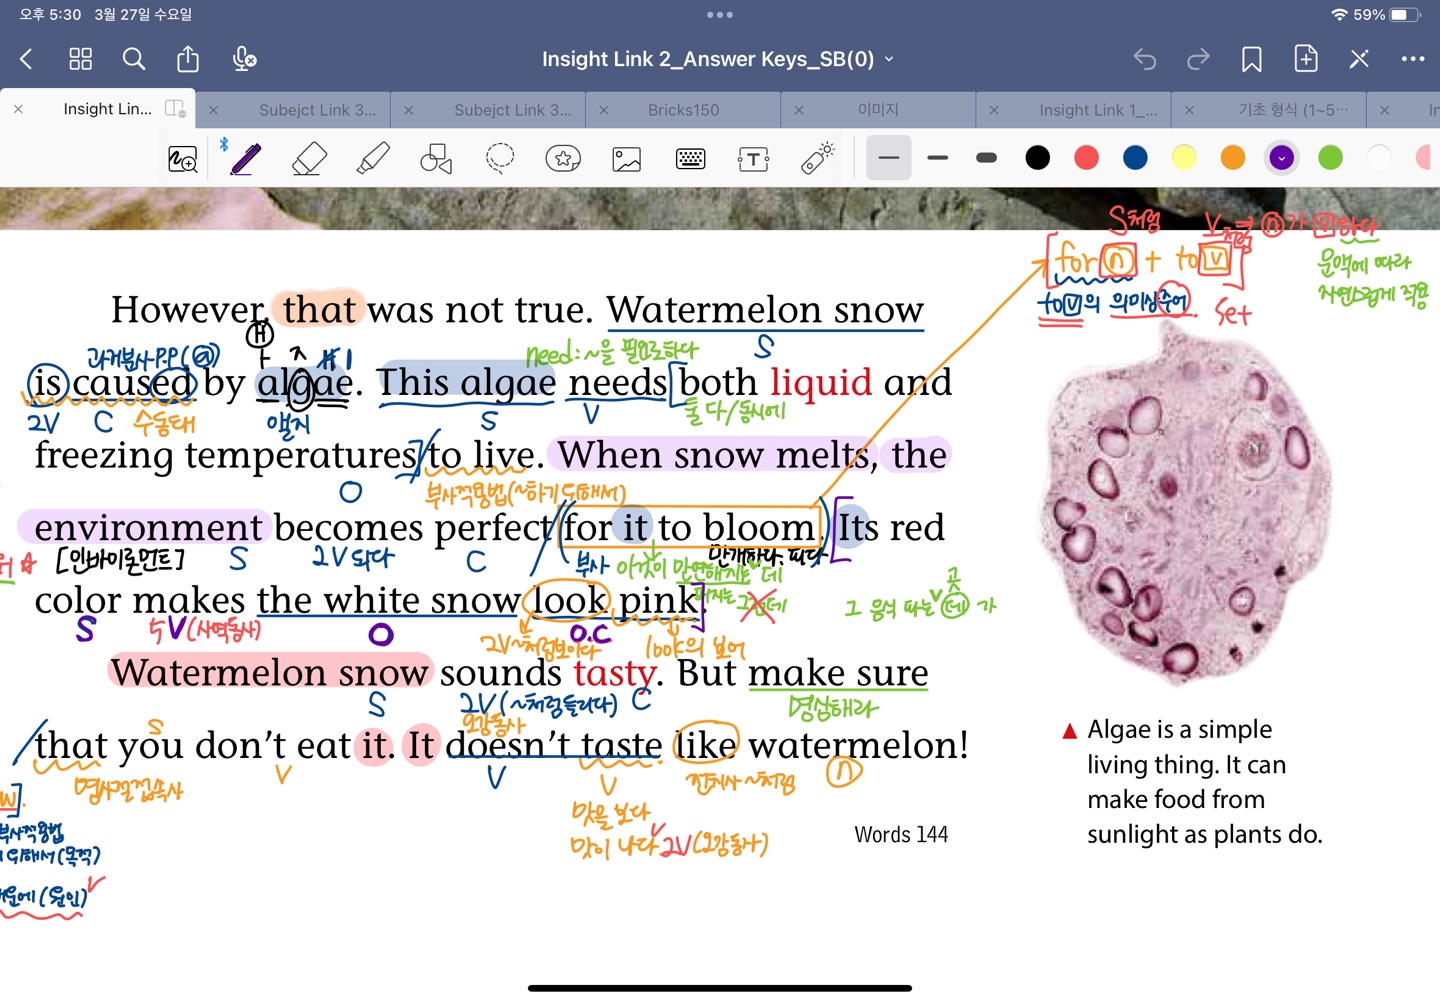Open the purple color options chevron
This screenshot has width=1440, height=1001.
pyautogui.click(x=1282, y=158)
